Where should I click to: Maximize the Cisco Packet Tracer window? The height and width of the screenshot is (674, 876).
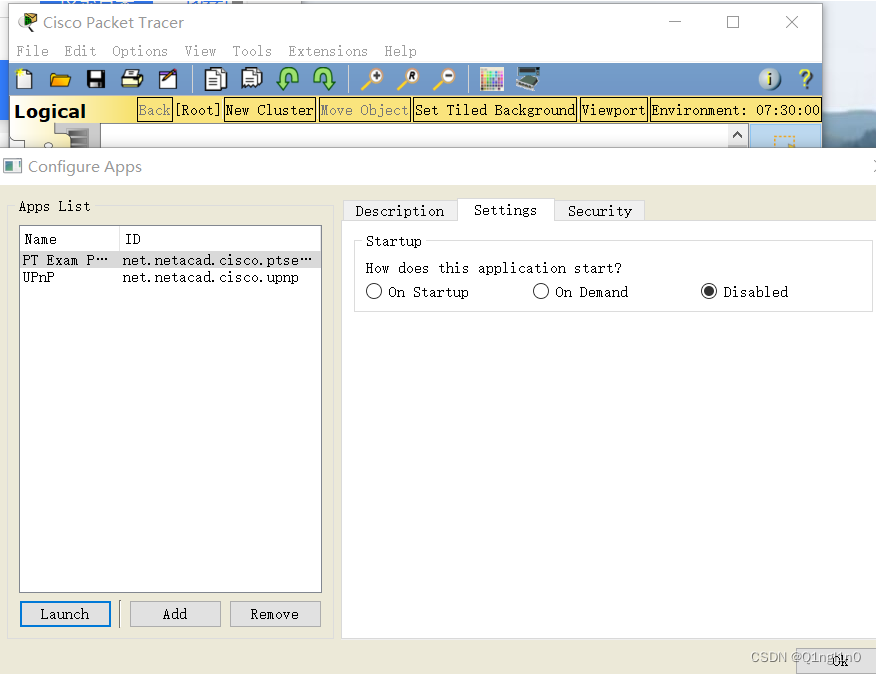click(x=733, y=22)
